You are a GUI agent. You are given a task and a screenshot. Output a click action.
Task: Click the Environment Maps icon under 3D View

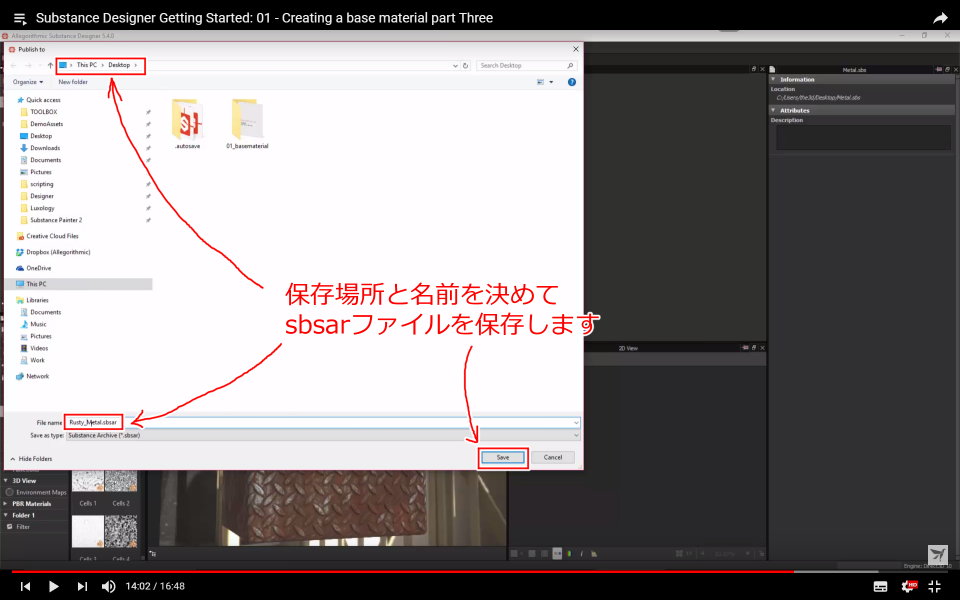pyautogui.click(x=9, y=492)
